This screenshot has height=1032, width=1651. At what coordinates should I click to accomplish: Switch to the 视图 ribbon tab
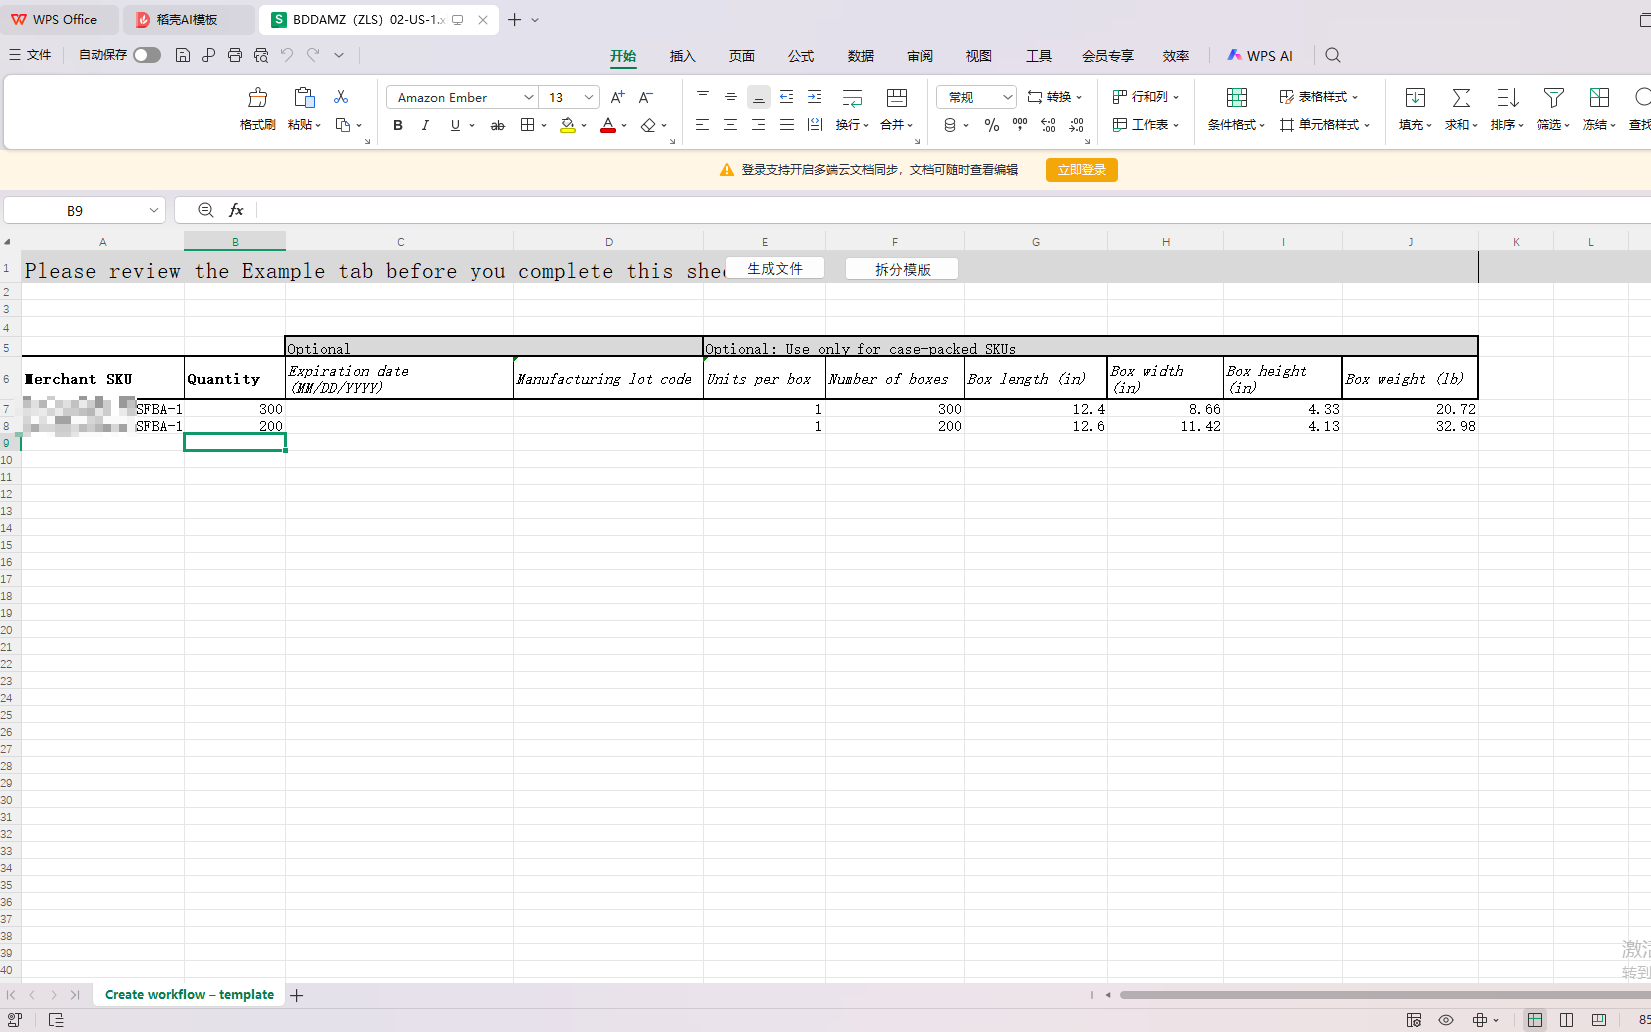pyautogui.click(x=979, y=56)
